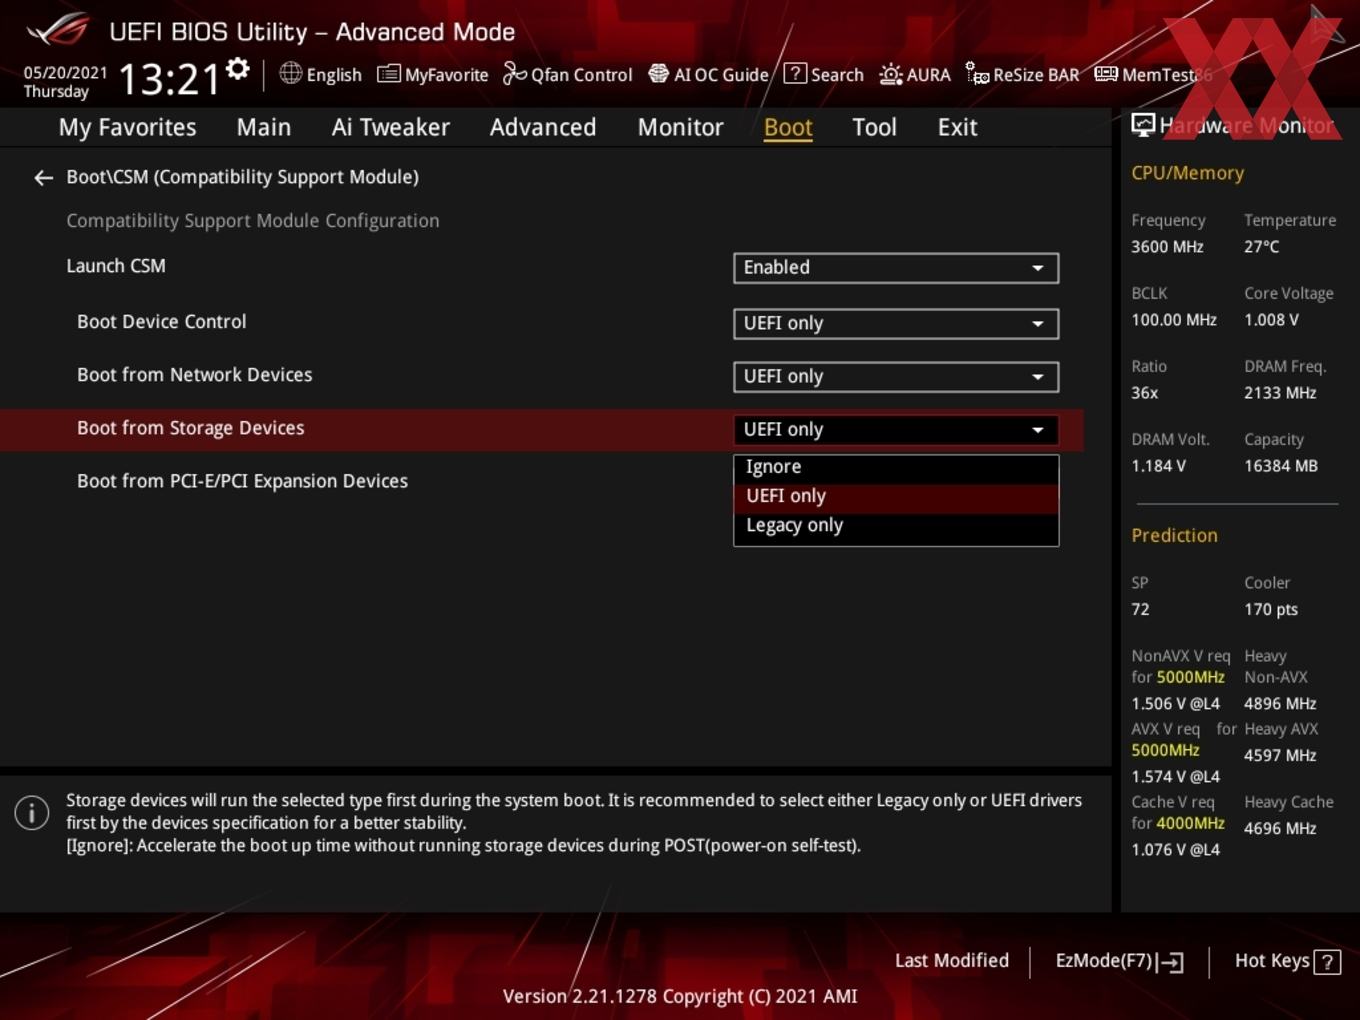Click the 05/20/2021 date text

pyautogui.click(x=65, y=73)
